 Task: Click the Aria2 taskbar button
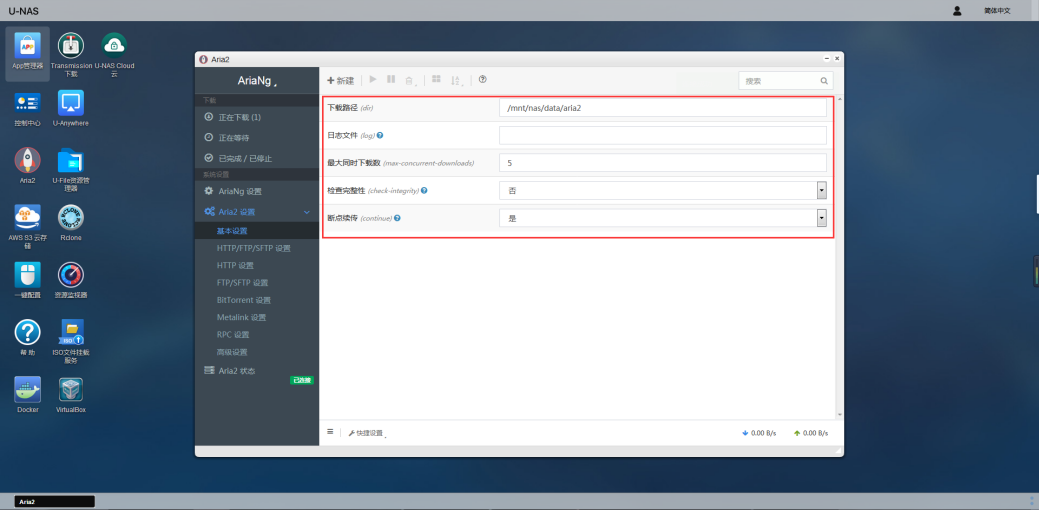pos(54,501)
